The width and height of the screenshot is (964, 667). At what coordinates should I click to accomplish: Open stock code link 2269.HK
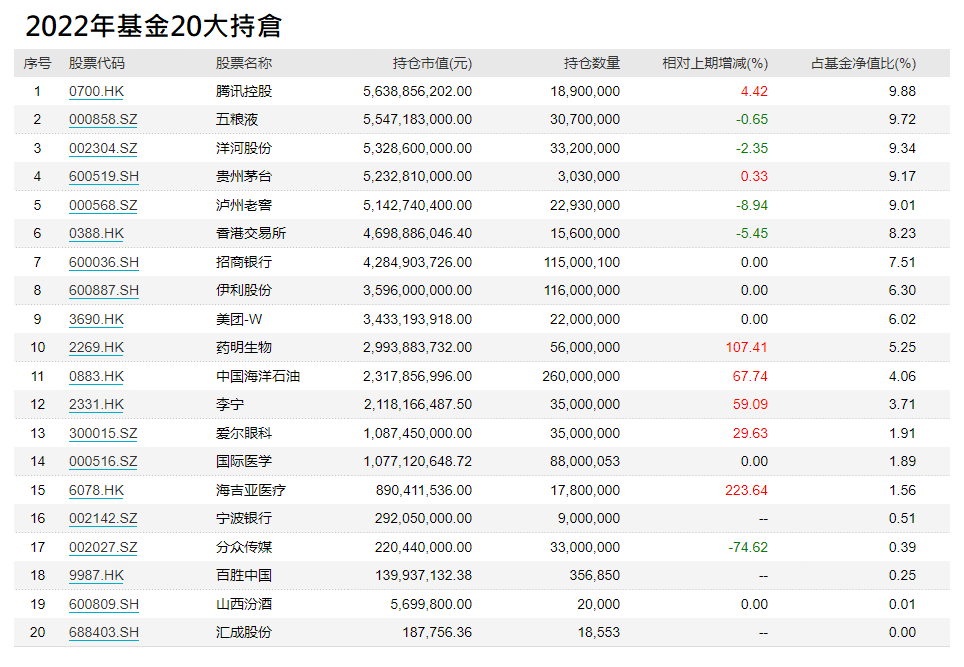96,347
